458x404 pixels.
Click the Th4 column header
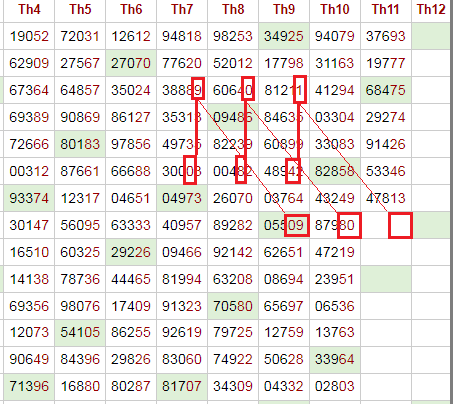click(29, 9)
